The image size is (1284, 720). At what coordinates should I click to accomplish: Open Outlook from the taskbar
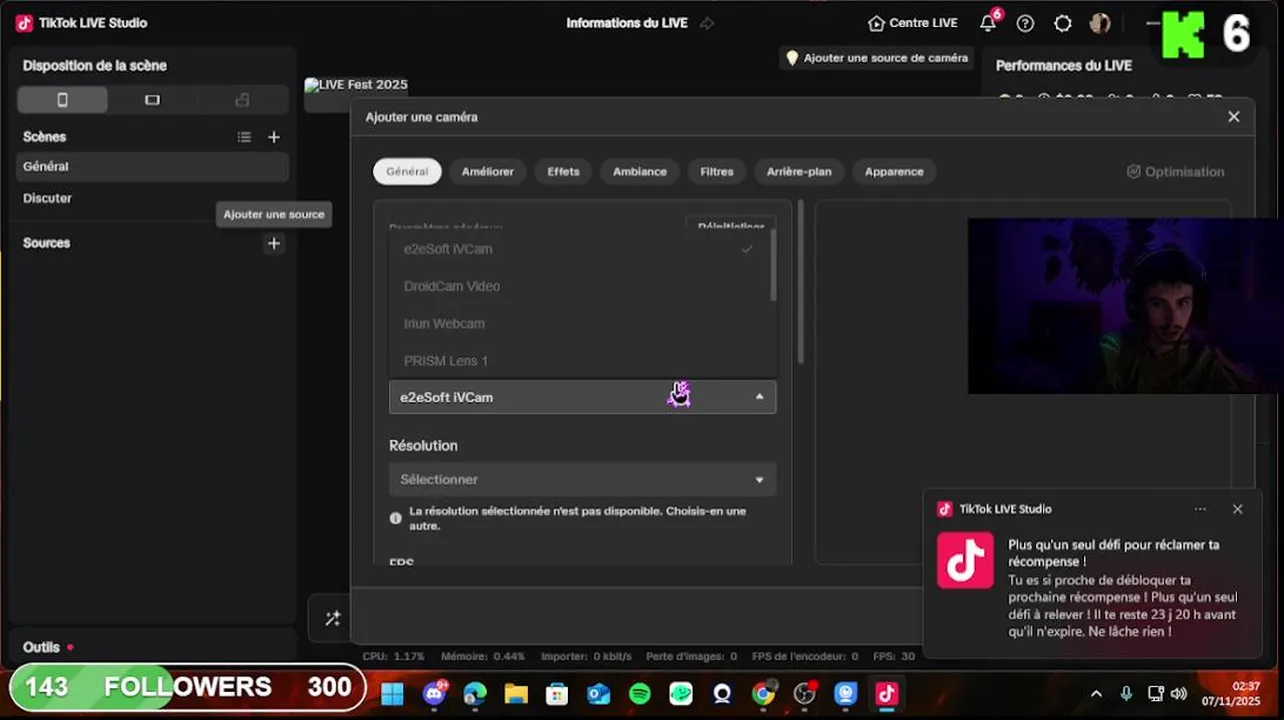point(598,694)
